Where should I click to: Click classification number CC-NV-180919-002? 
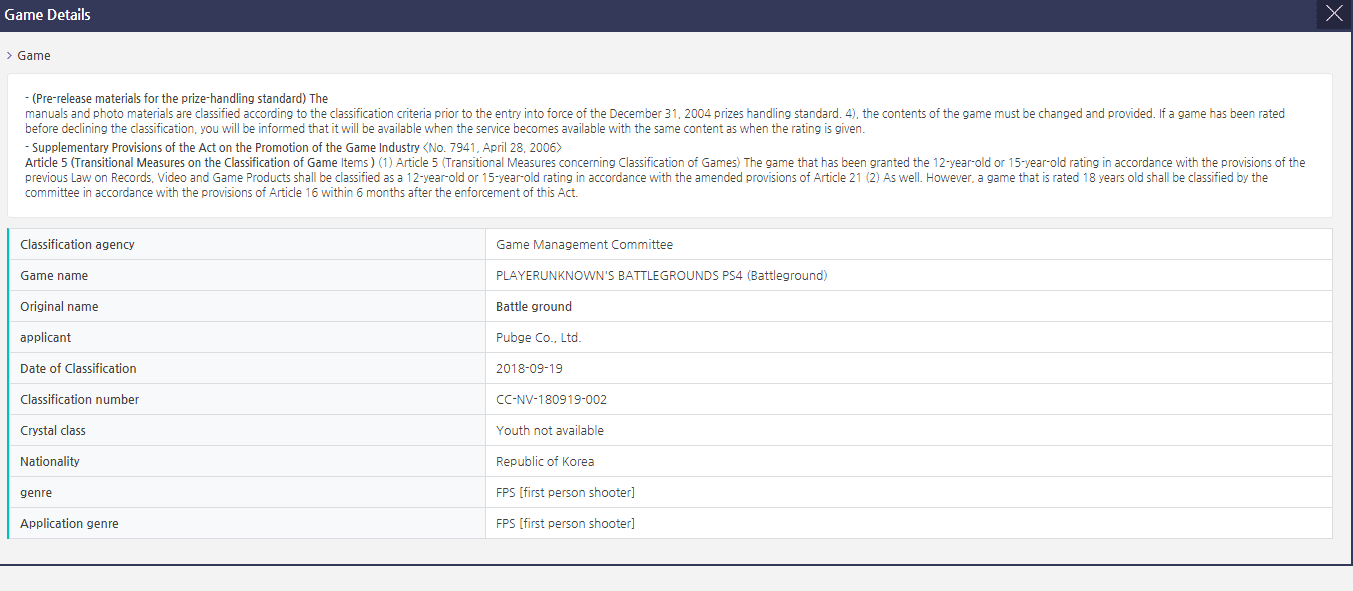pyautogui.click(x=551, y=400)
